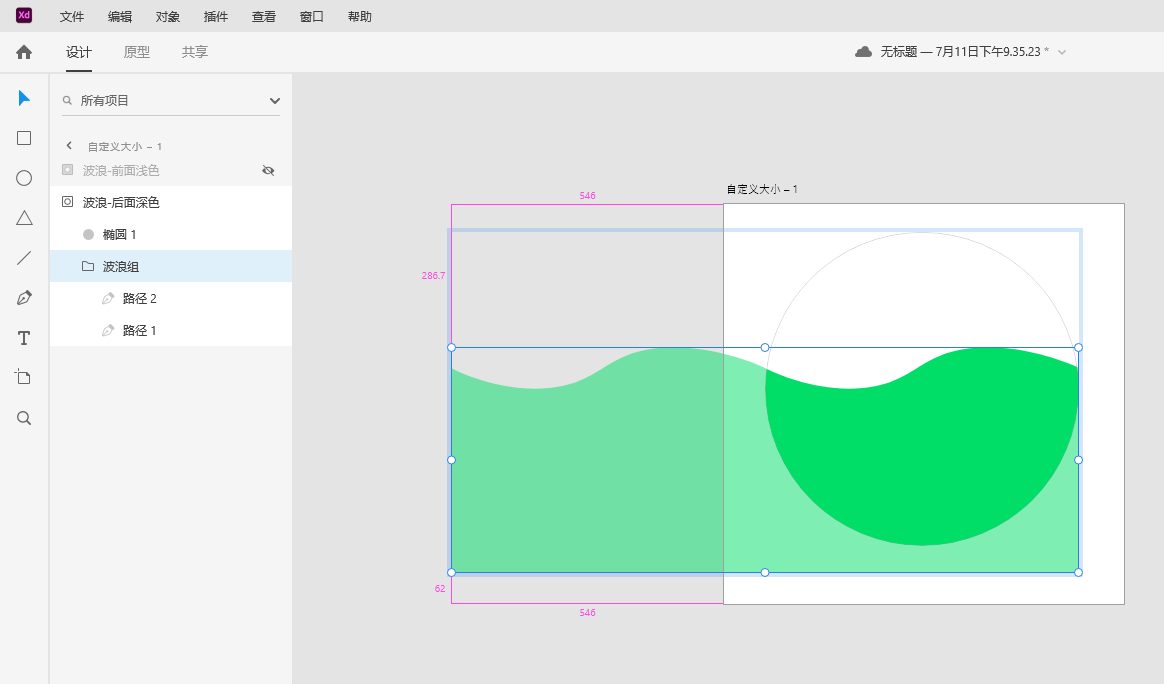The height and width of the screenshot is (684, 1164).
Task: Pick the Polygon triangle tool
Action: tap(24, 218)
